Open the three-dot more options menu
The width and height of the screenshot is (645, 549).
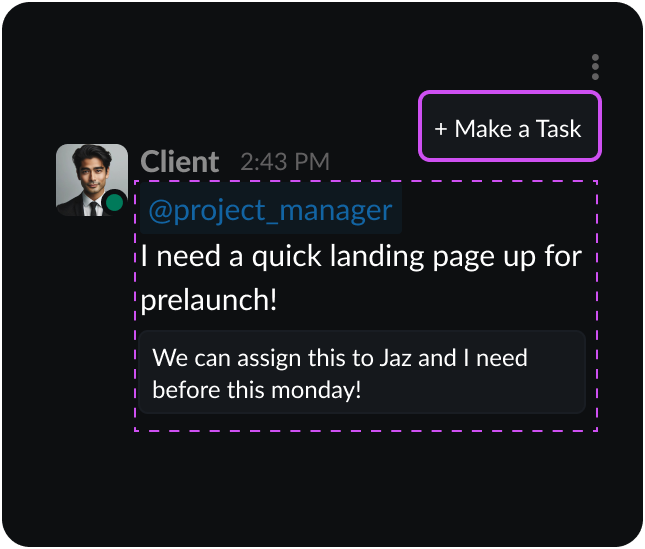[595, 67]
